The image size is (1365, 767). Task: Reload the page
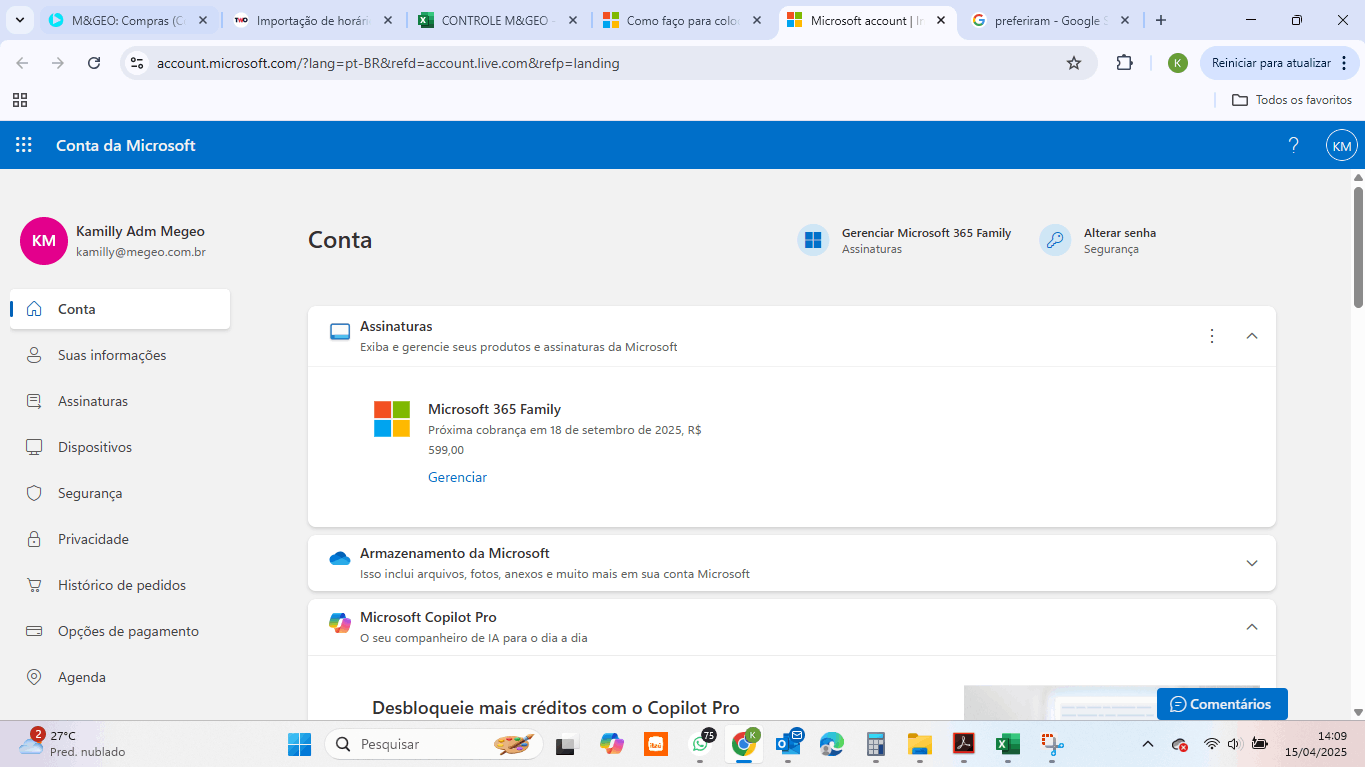[x=94, y=63]
